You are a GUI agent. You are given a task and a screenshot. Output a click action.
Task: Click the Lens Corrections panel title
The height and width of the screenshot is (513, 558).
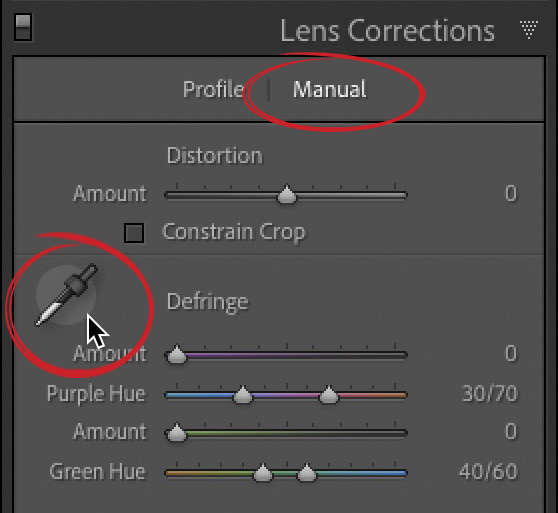tap(387, 31)
